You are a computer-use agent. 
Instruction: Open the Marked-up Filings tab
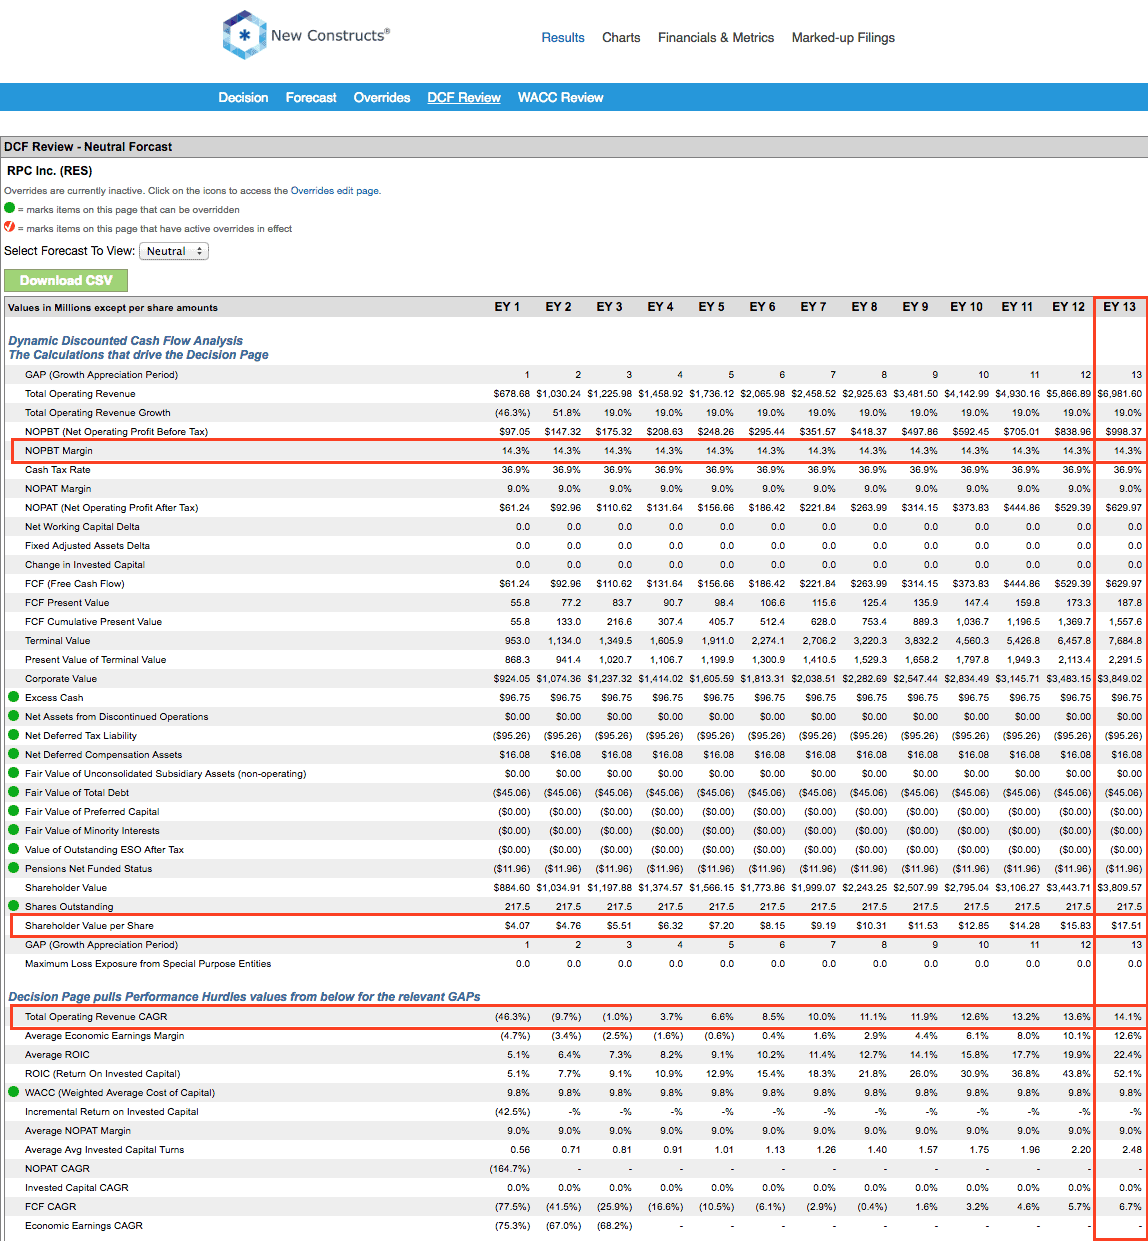[x=843, y=37]
